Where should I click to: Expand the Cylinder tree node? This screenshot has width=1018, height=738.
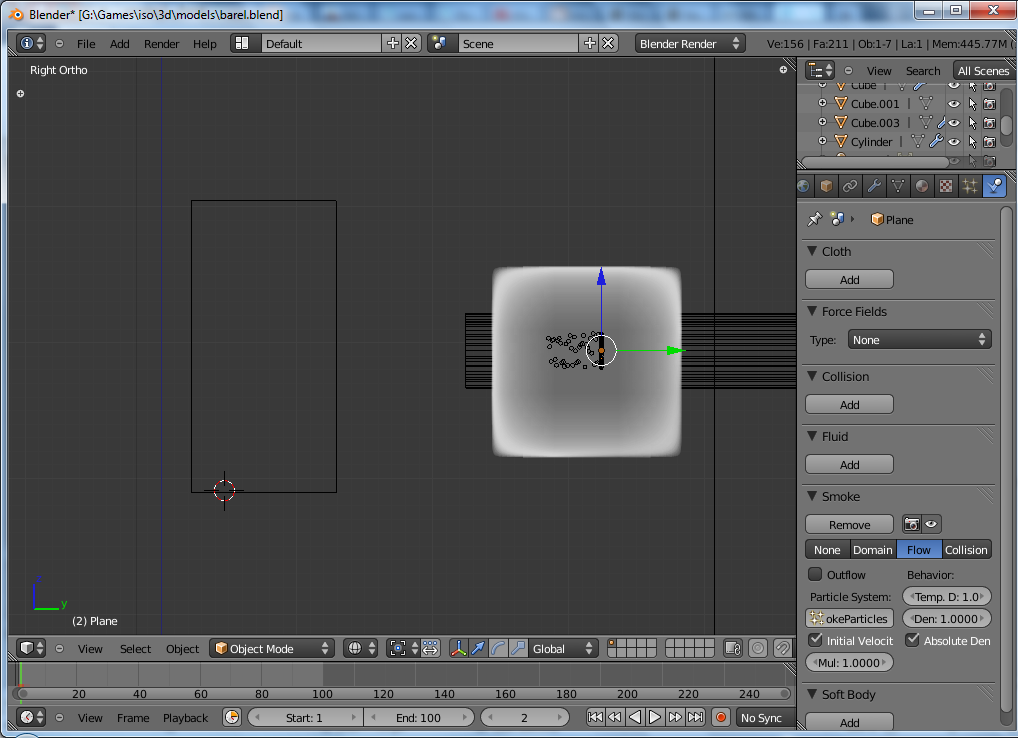click(823, 141)
